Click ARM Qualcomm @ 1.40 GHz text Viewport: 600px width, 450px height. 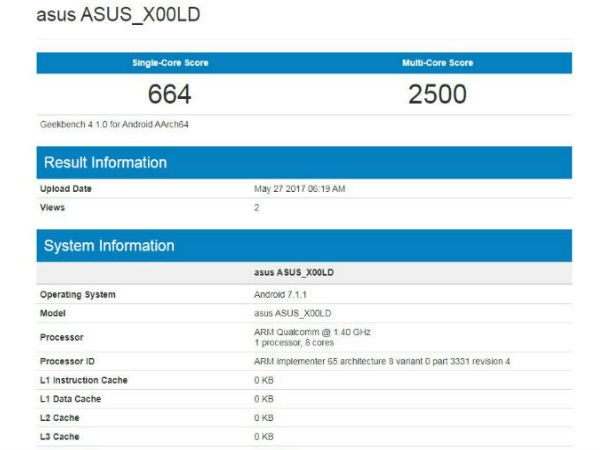312,332
